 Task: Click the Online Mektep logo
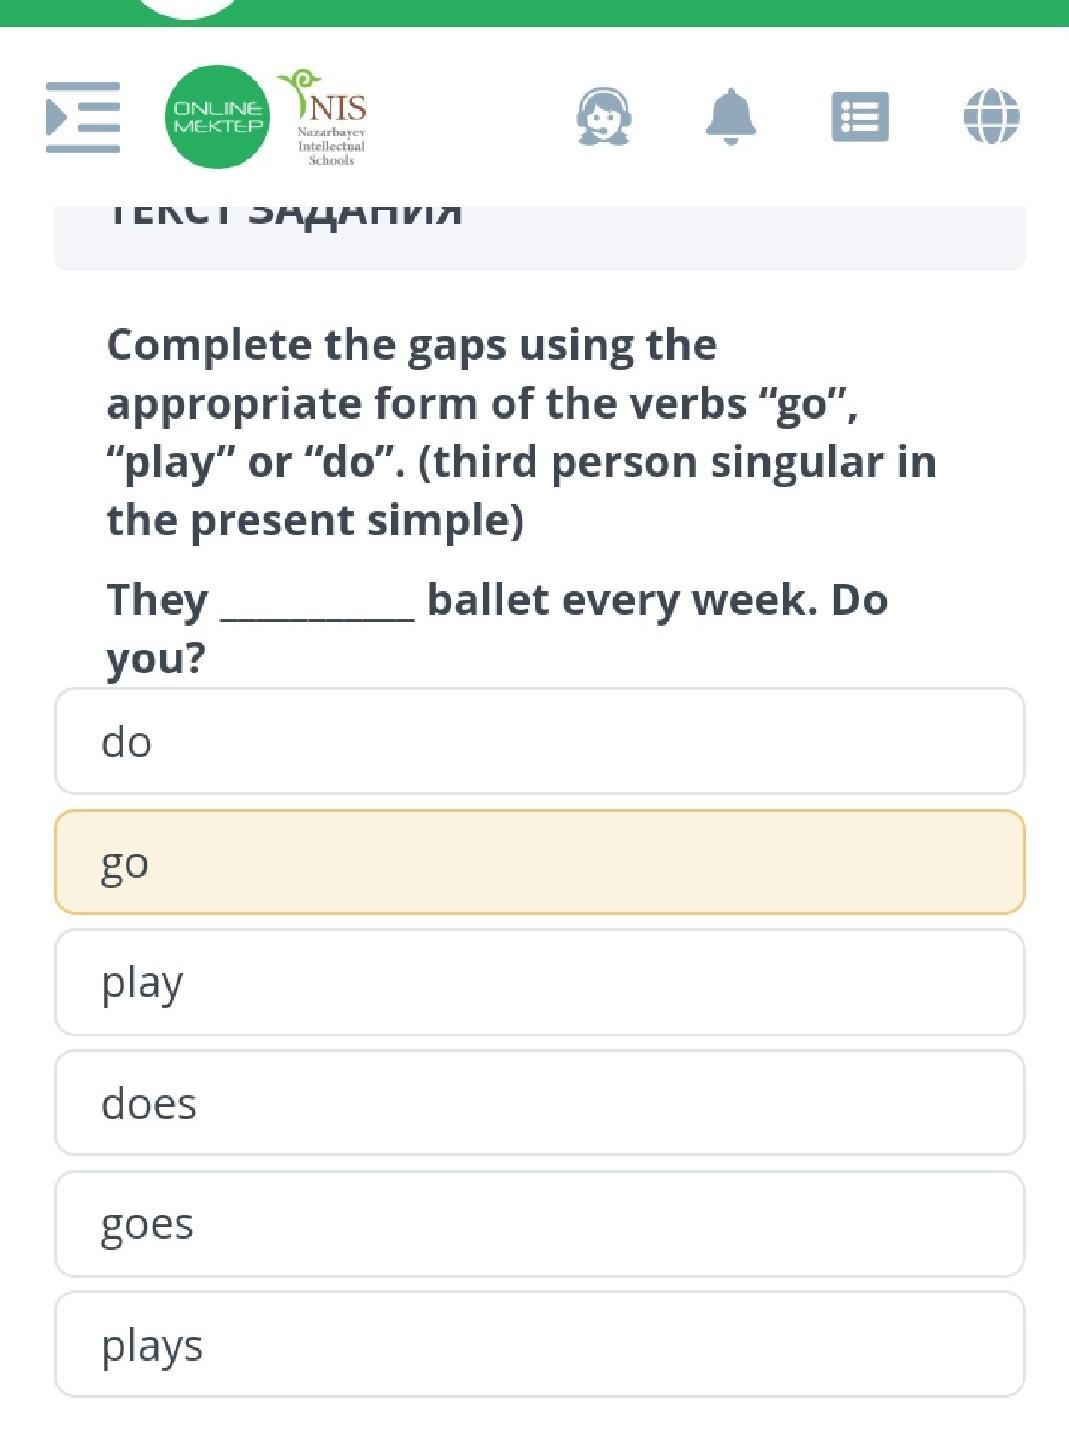pyautogui.click(x=217, y=117)
